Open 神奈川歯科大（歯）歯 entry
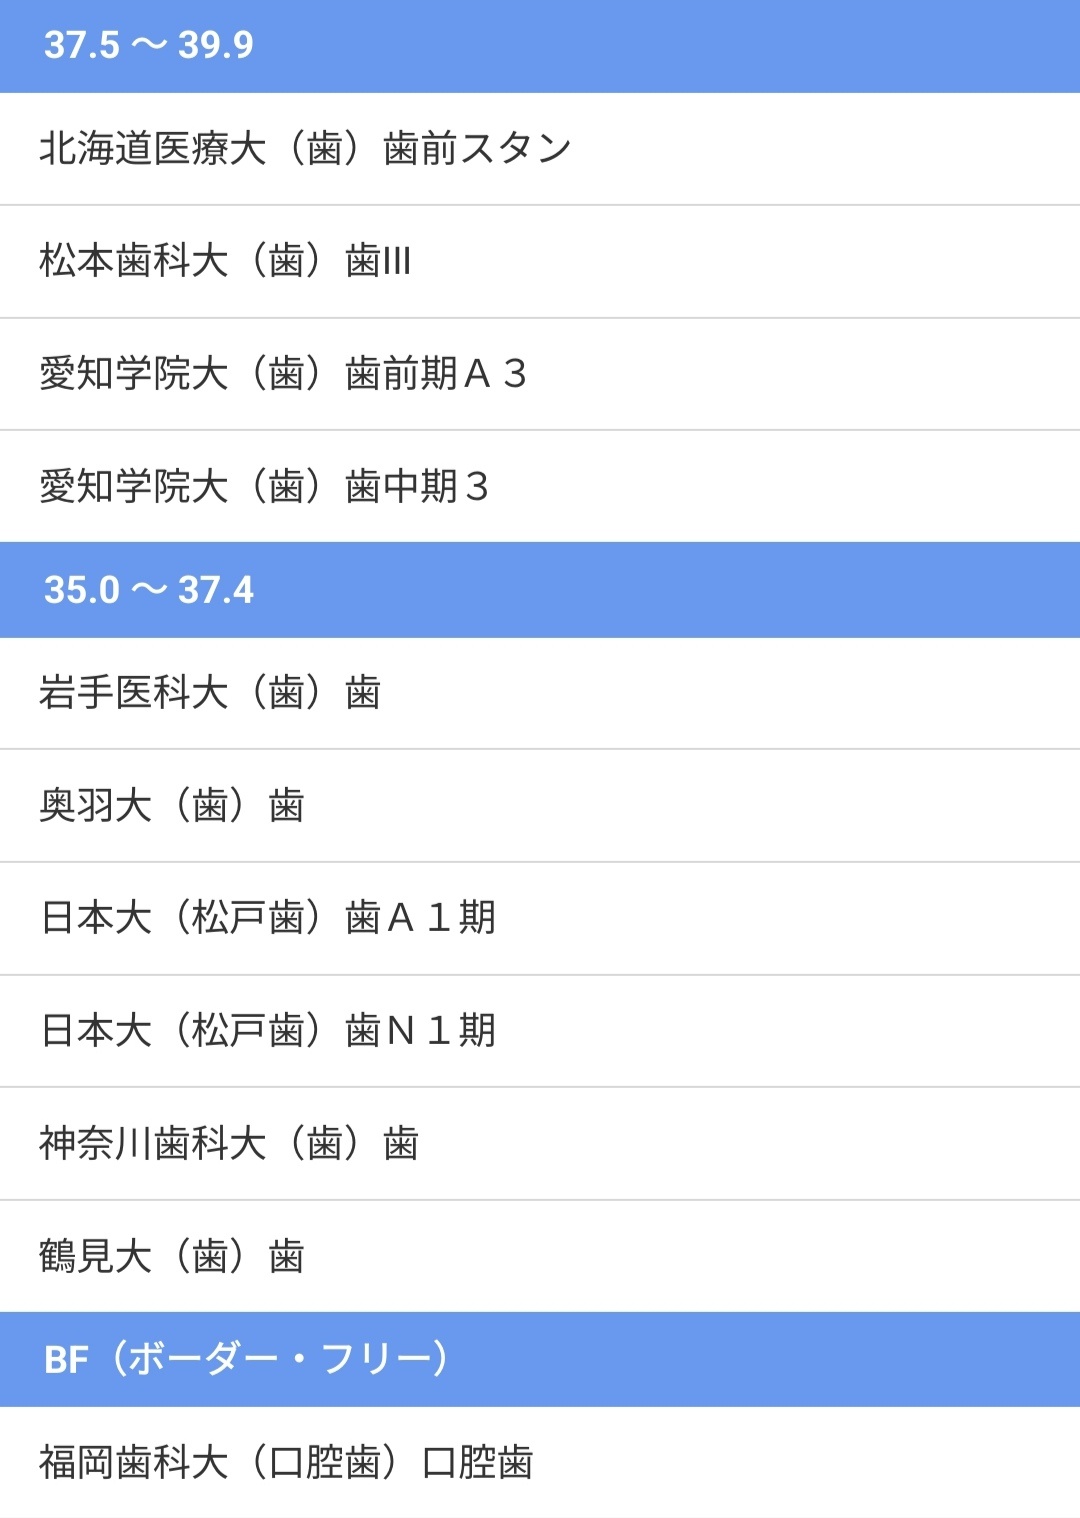This screenshot has width=1080, height=1518. tap(229, 1143)
